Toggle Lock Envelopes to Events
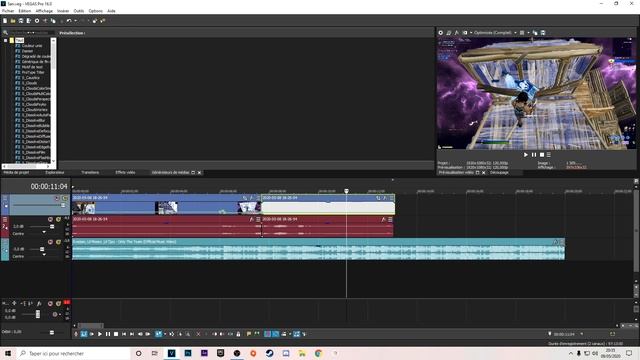Viewport: 640px width, 360px height. click(x=297, y=334)
